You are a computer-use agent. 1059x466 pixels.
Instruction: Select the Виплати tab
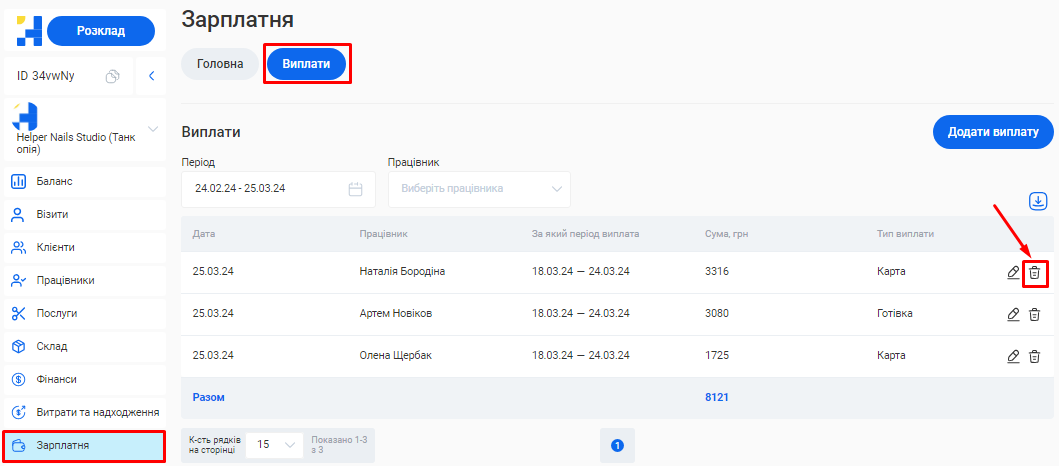[x=306, y=64]
